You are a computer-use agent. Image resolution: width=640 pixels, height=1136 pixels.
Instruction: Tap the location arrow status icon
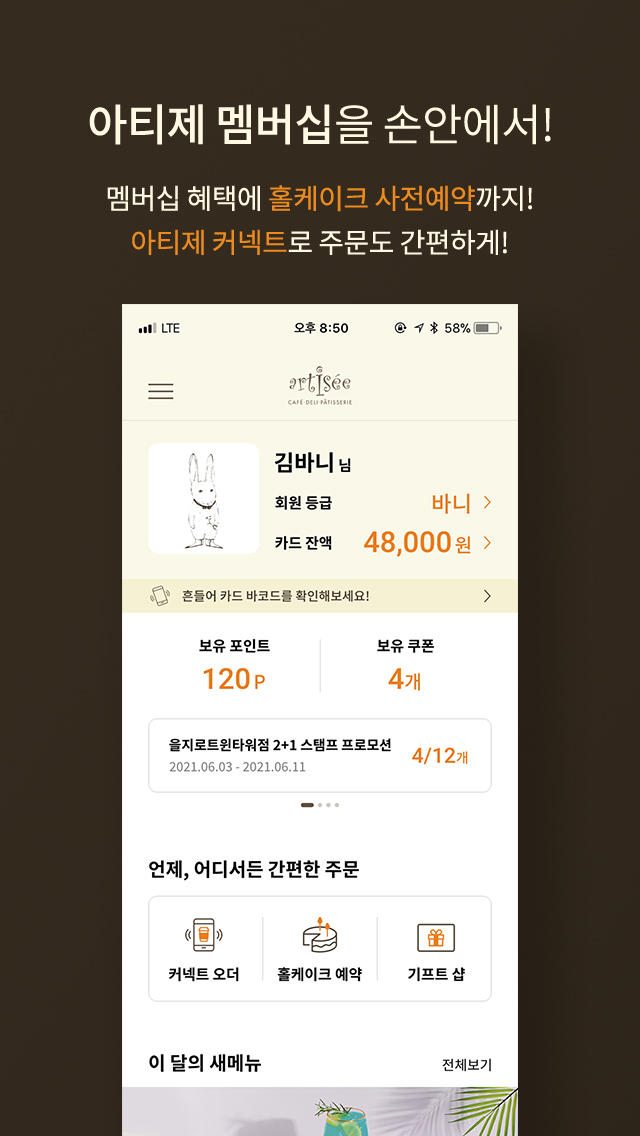pyautogui.click(x=419, y=328)
